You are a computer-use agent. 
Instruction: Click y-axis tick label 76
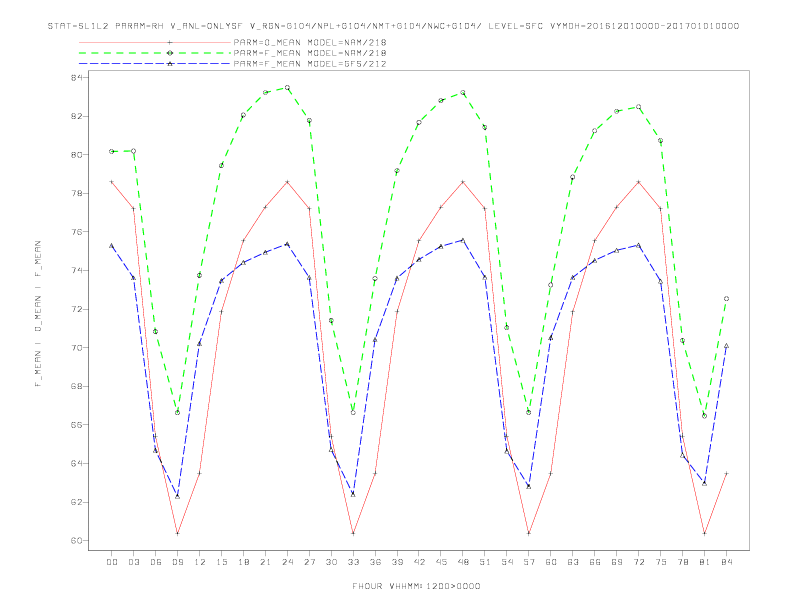point(77,232)
